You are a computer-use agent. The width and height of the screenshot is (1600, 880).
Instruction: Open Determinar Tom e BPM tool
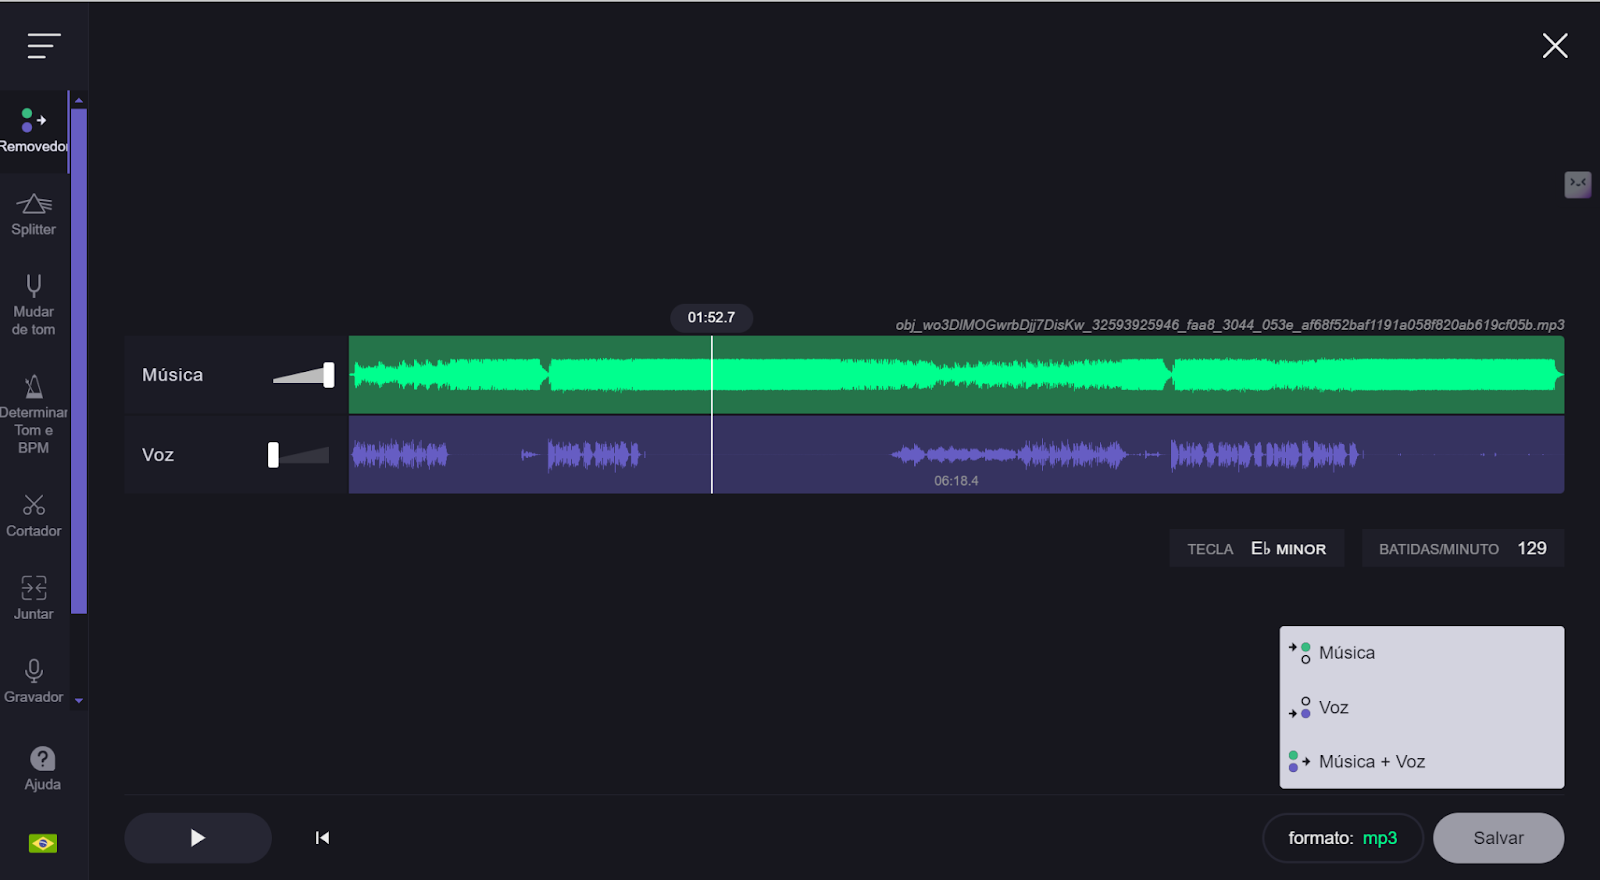(x=34, y=414)
